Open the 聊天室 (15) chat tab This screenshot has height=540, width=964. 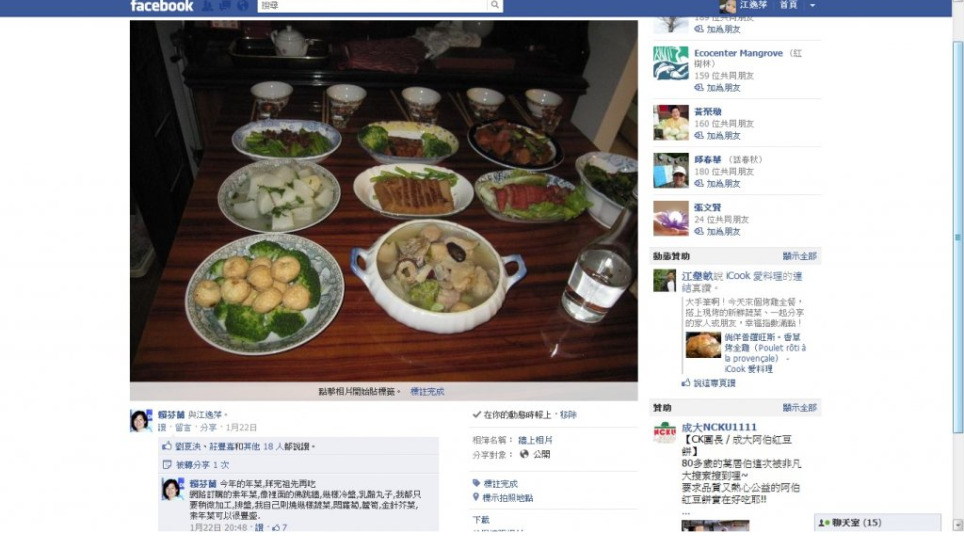877,523
